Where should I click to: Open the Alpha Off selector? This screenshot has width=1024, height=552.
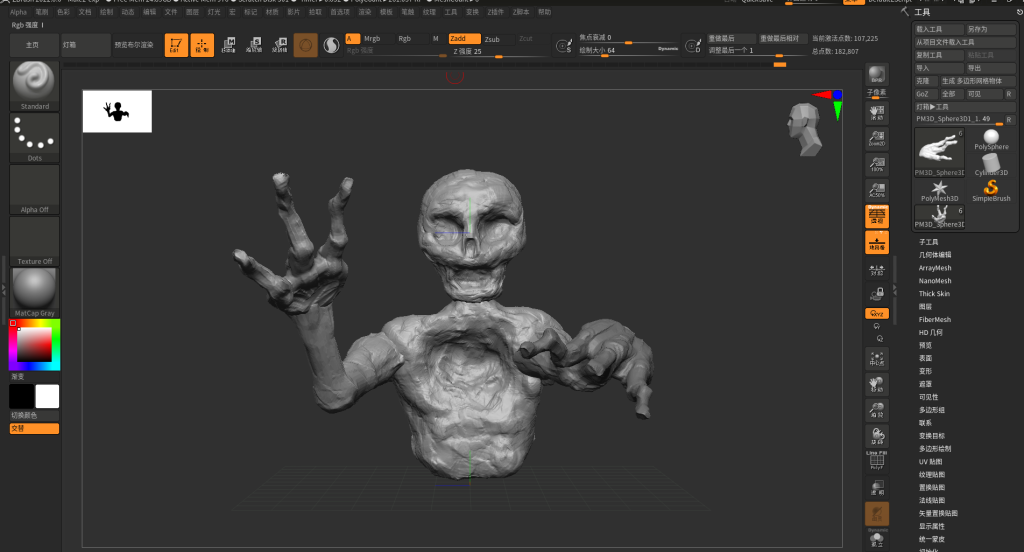coord(34,189)
